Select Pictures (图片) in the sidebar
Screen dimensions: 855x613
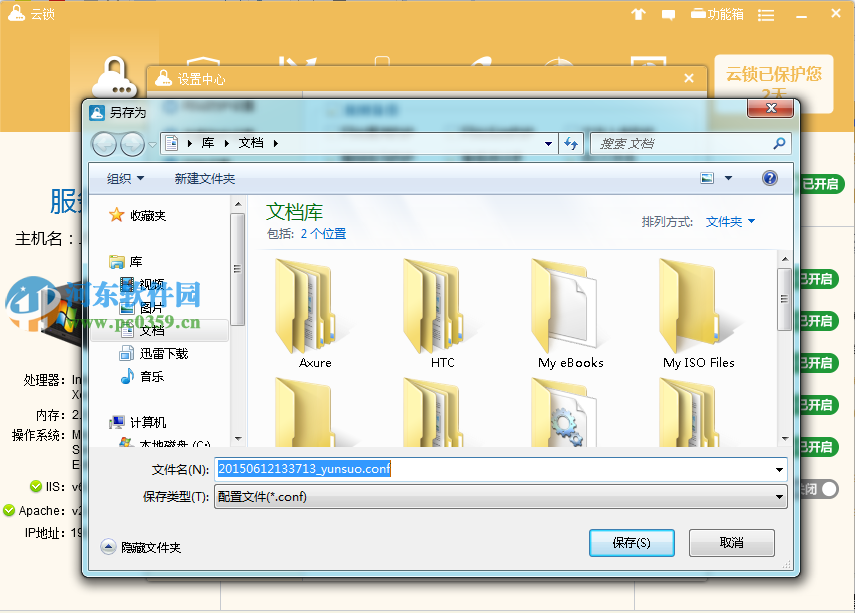click(142, 308)
